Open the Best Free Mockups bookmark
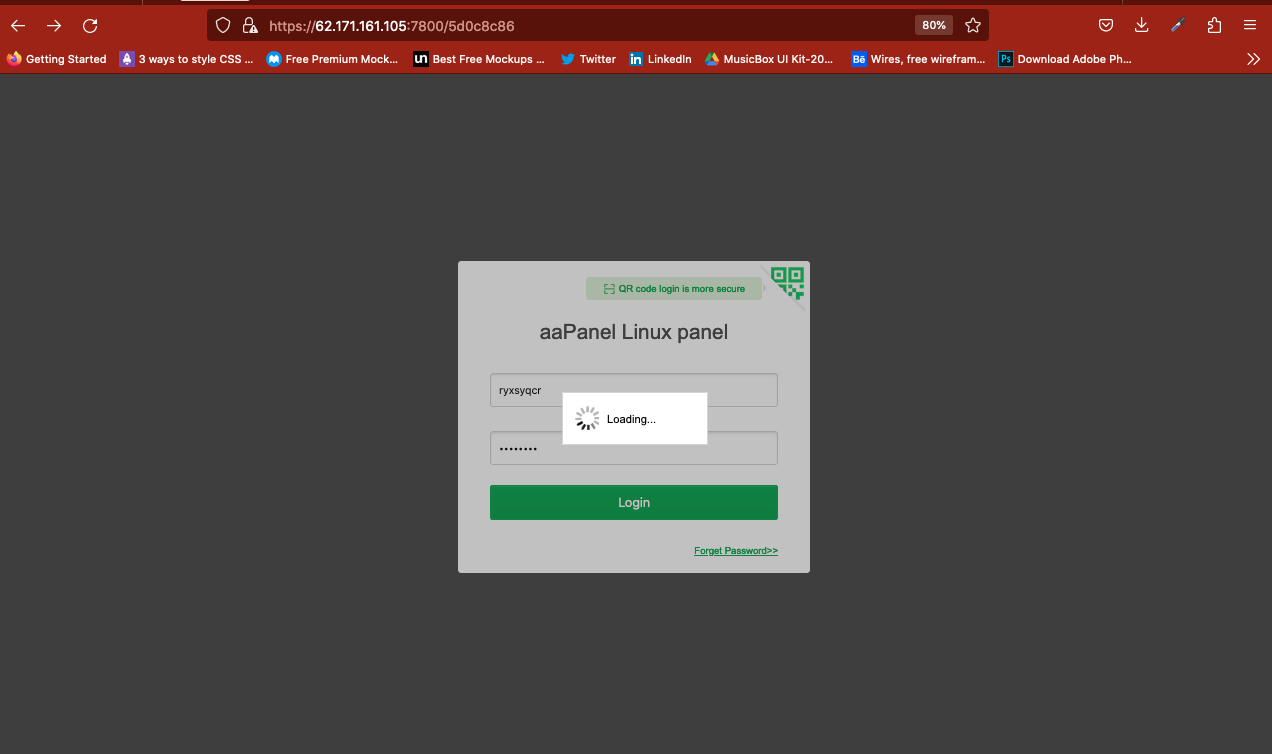 click(480, 59)
